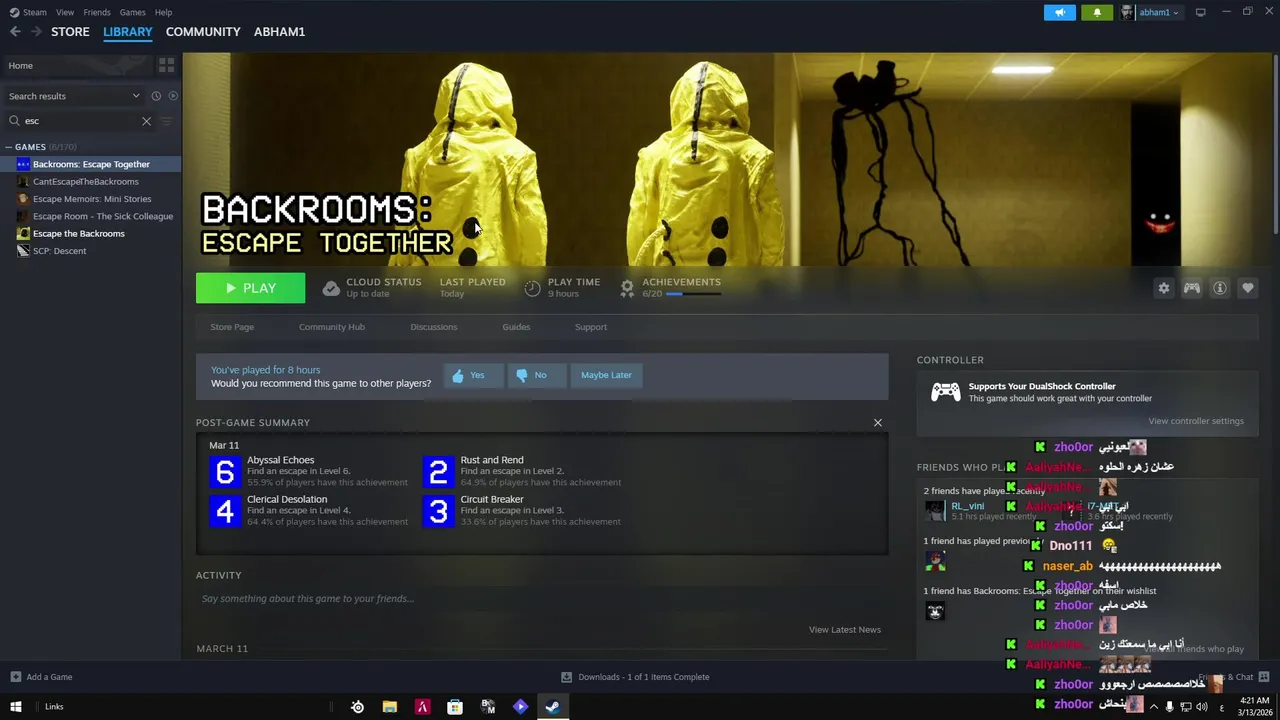
Task: Open the Store Page link
Action: pos(232,327)
